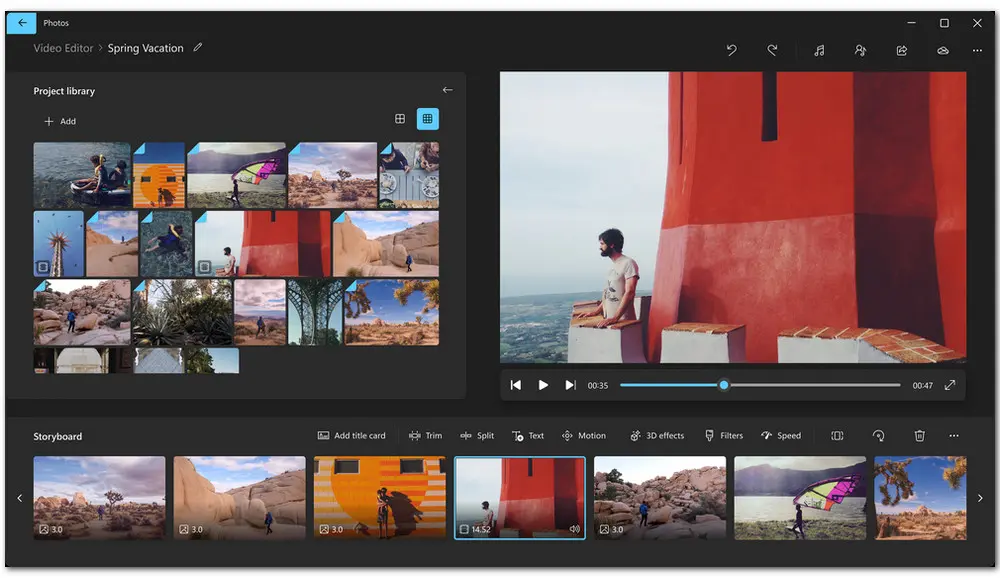Screen dimensions: 1000x580
Task: Open background music options
Action: click(x=819, y=49)
